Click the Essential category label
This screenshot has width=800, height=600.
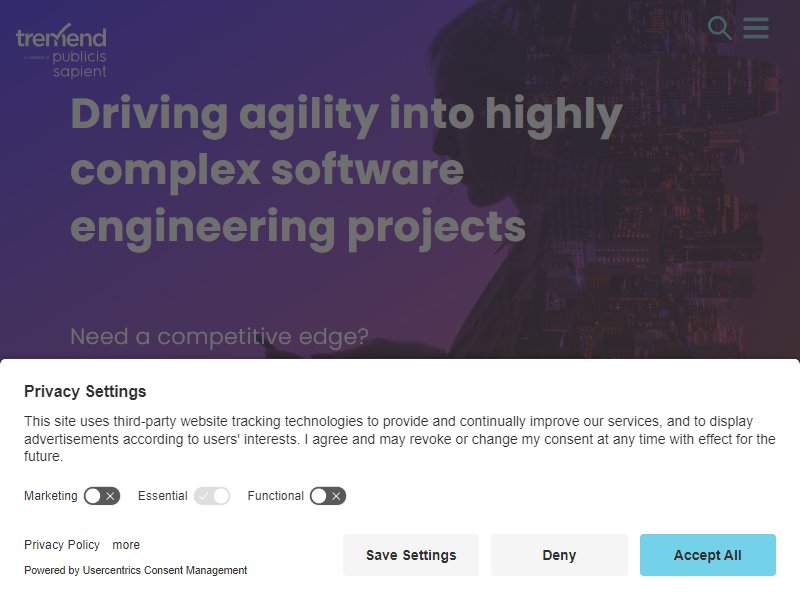pos(163,496)
